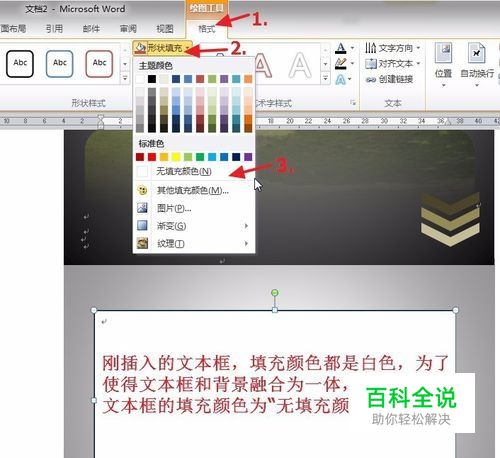Click the text outline pen icon
This screenshot has width=500, height=458.
(340, 63)
